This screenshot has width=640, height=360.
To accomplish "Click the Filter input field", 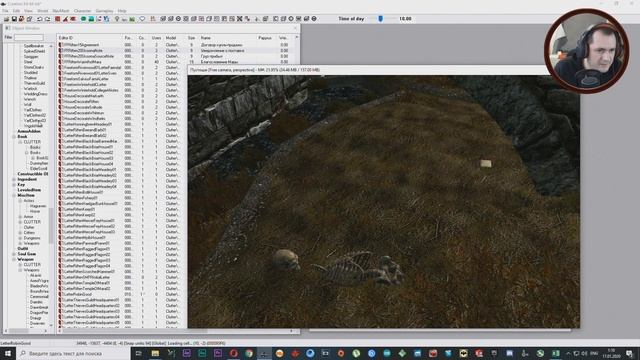I will [29, 38].
